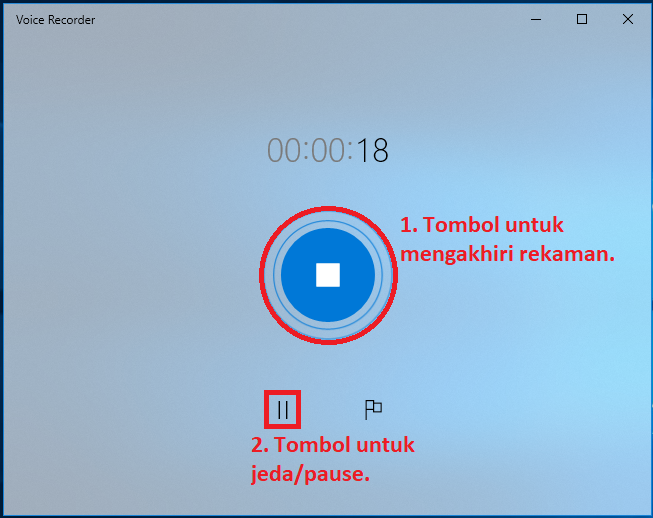Stop the recording with the blue button

328,275
